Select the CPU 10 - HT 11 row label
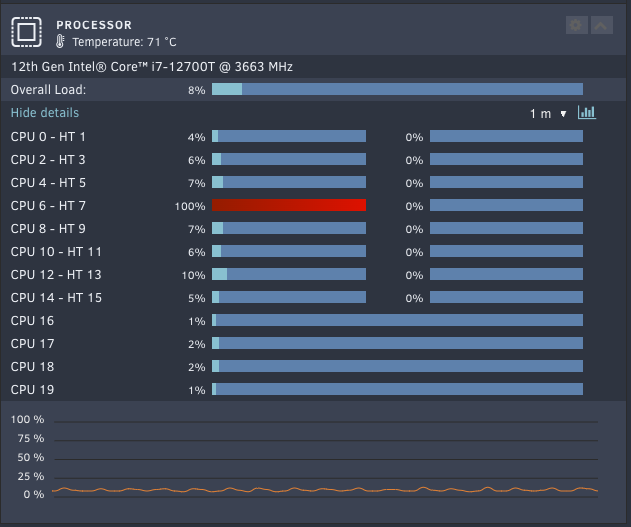The height and width of the screenshot is (527, 631). [56, 251]
